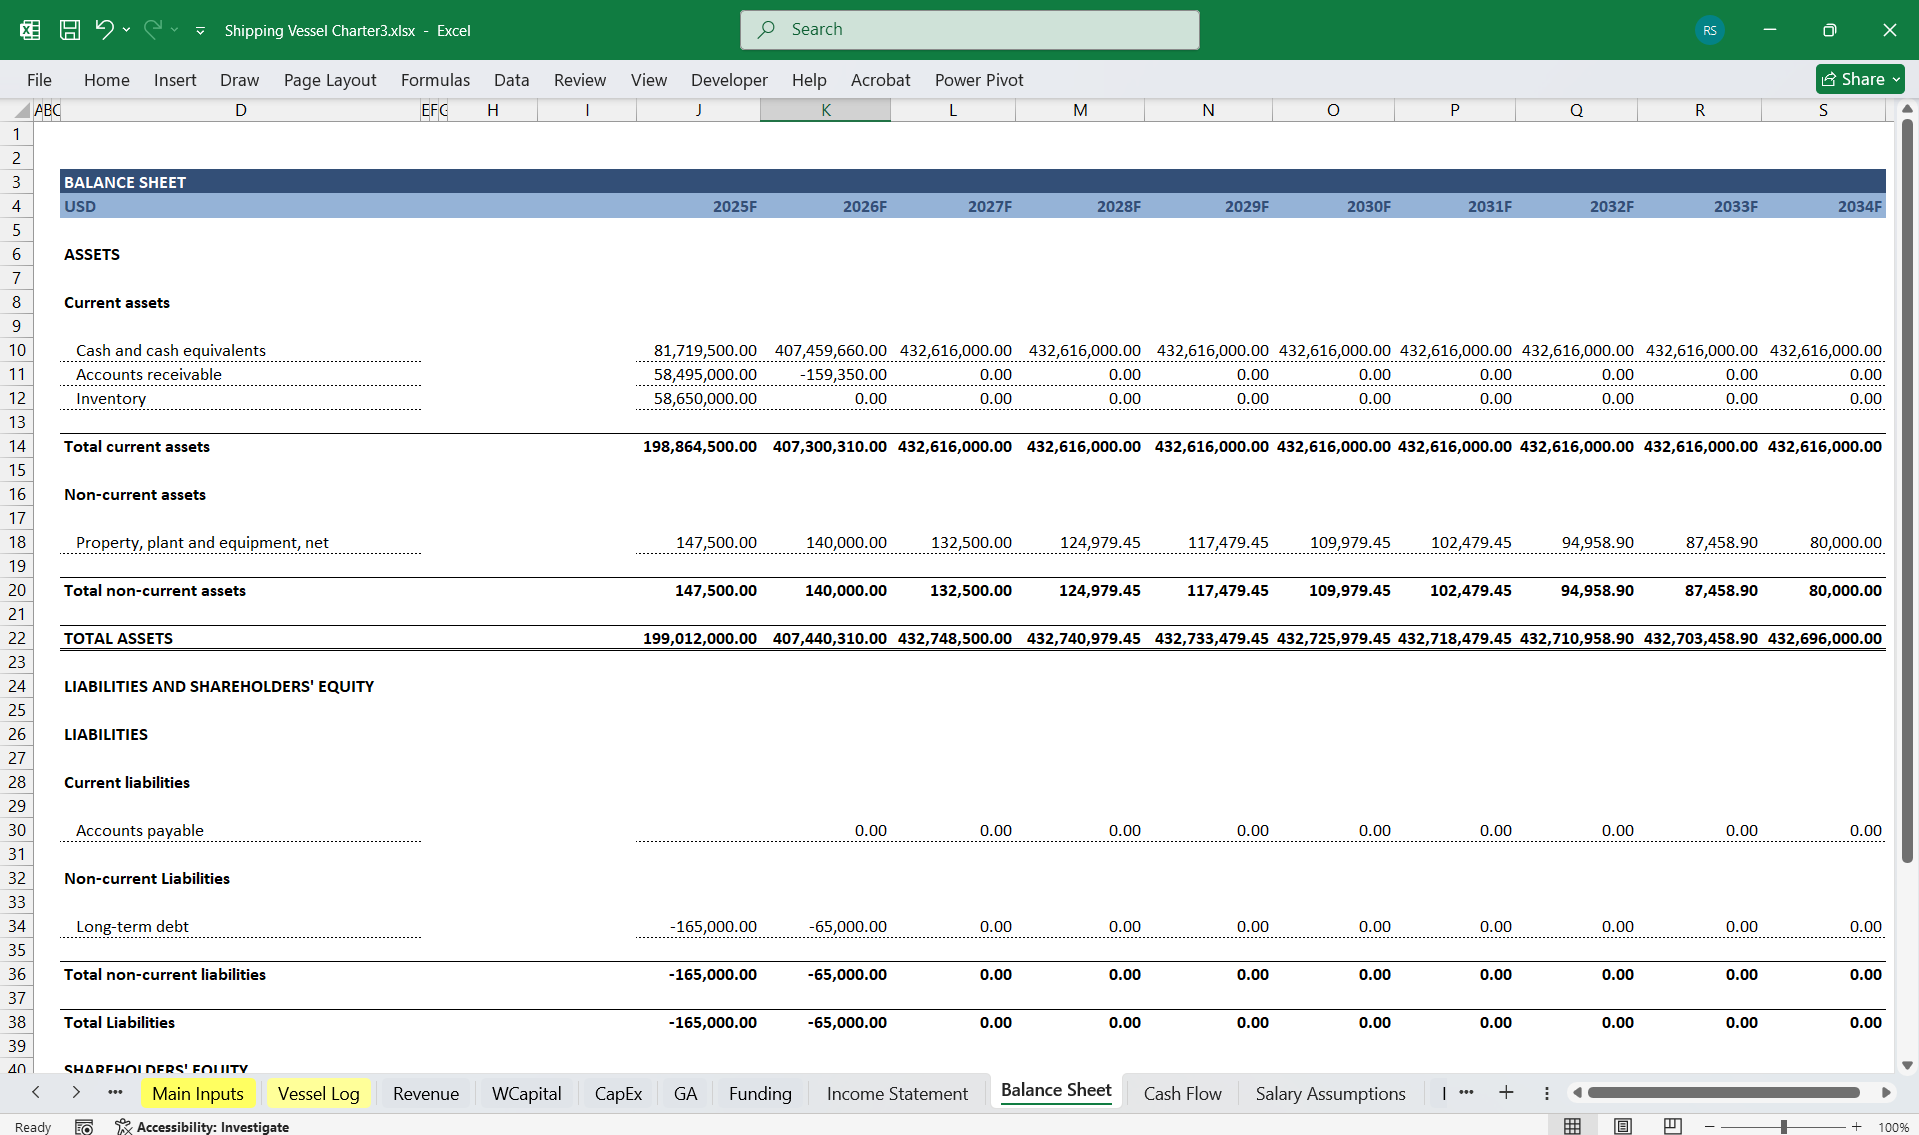
Task: Click the zoom in plus button
Action: tap(1857, 1127)
